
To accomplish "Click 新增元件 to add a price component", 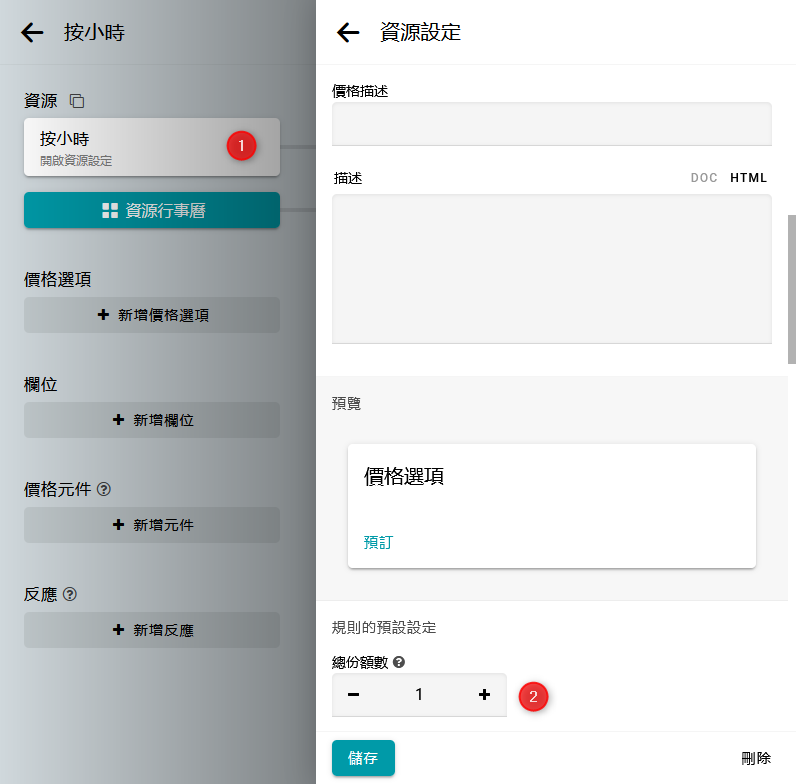I will click(152, 525).
